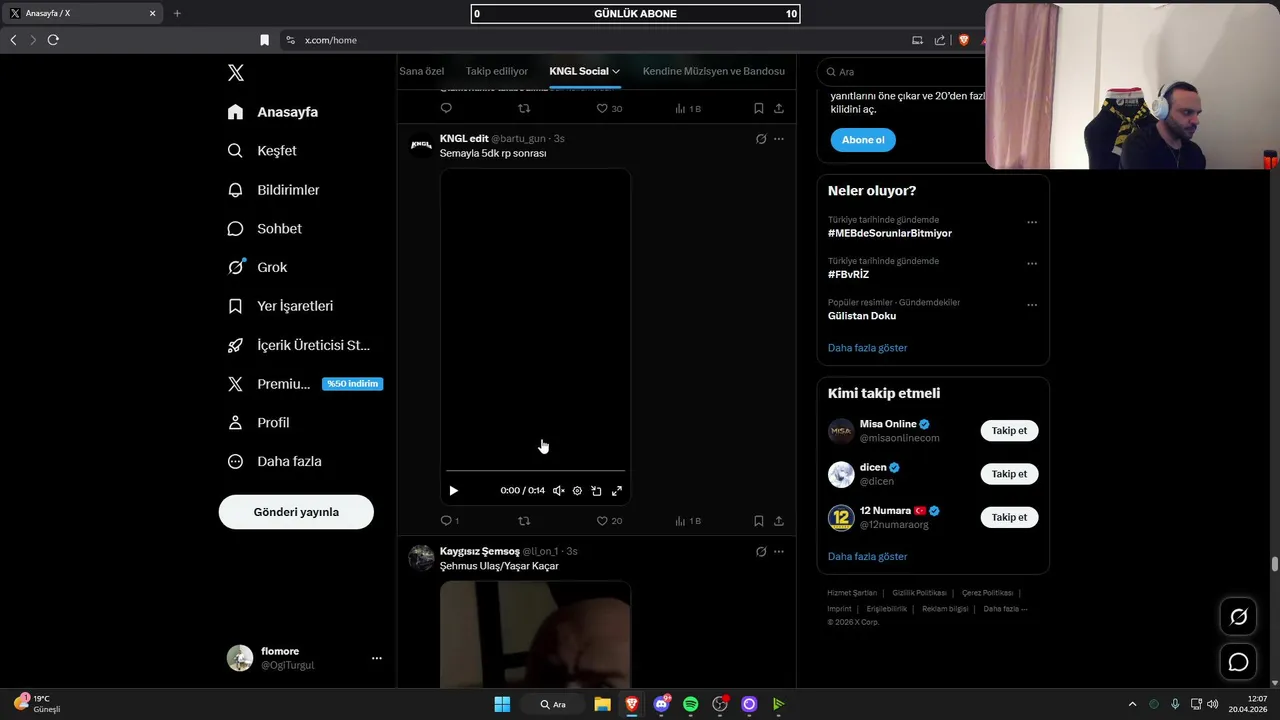Reload the page in browser
The width and height of the screenshot is (1280, 720).
click(53, 40)
